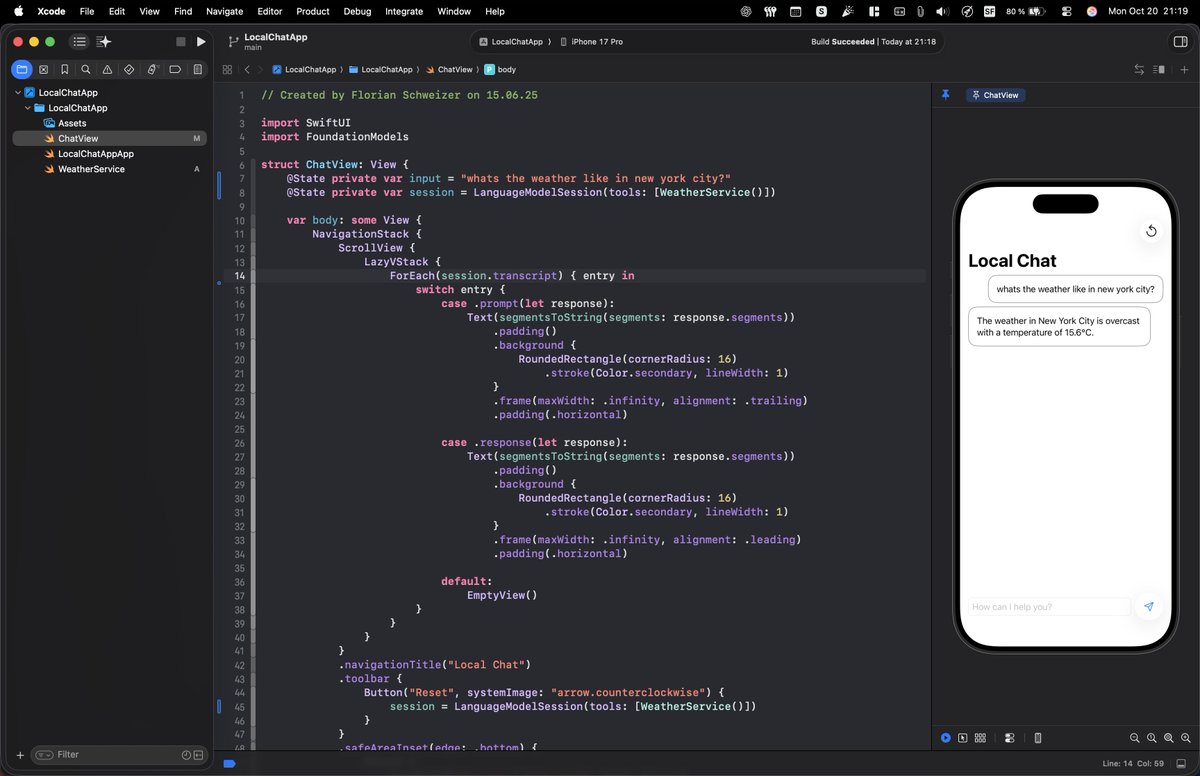
Task: Toggle the preview pin icon
Action: coord(945,95)
